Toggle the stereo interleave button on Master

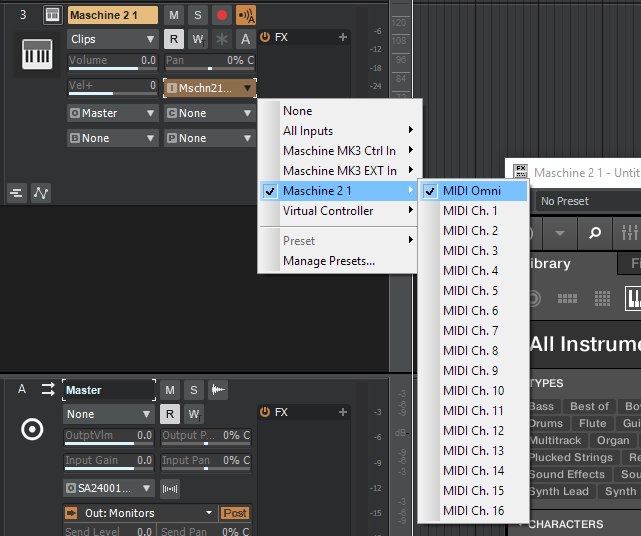tap(170, 489)
